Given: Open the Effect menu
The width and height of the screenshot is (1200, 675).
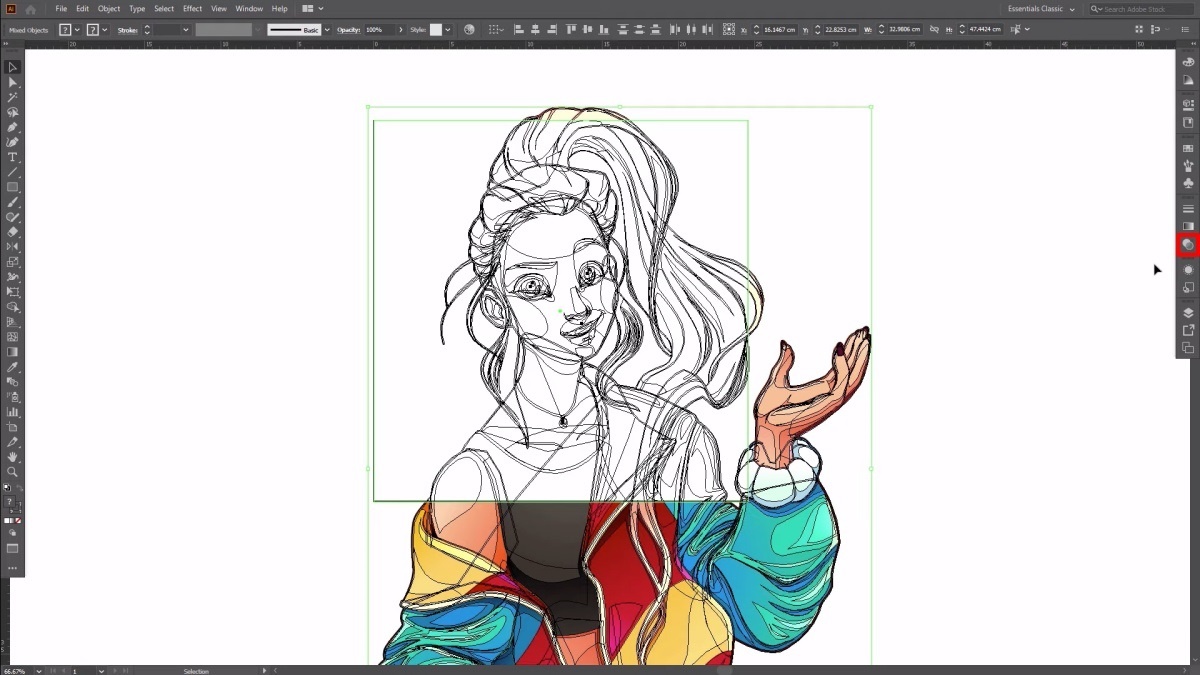Looking at the screenshot, I should 192,9.
